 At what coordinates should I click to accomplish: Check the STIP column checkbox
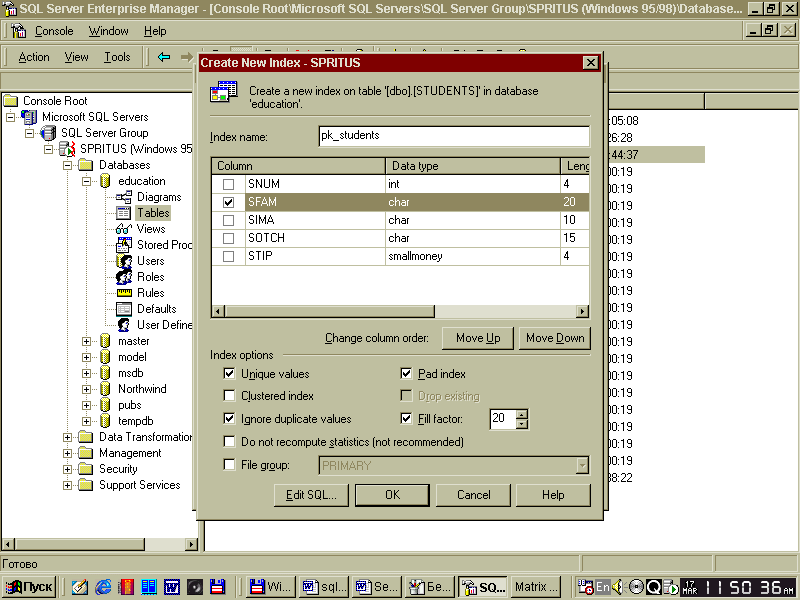229,256
